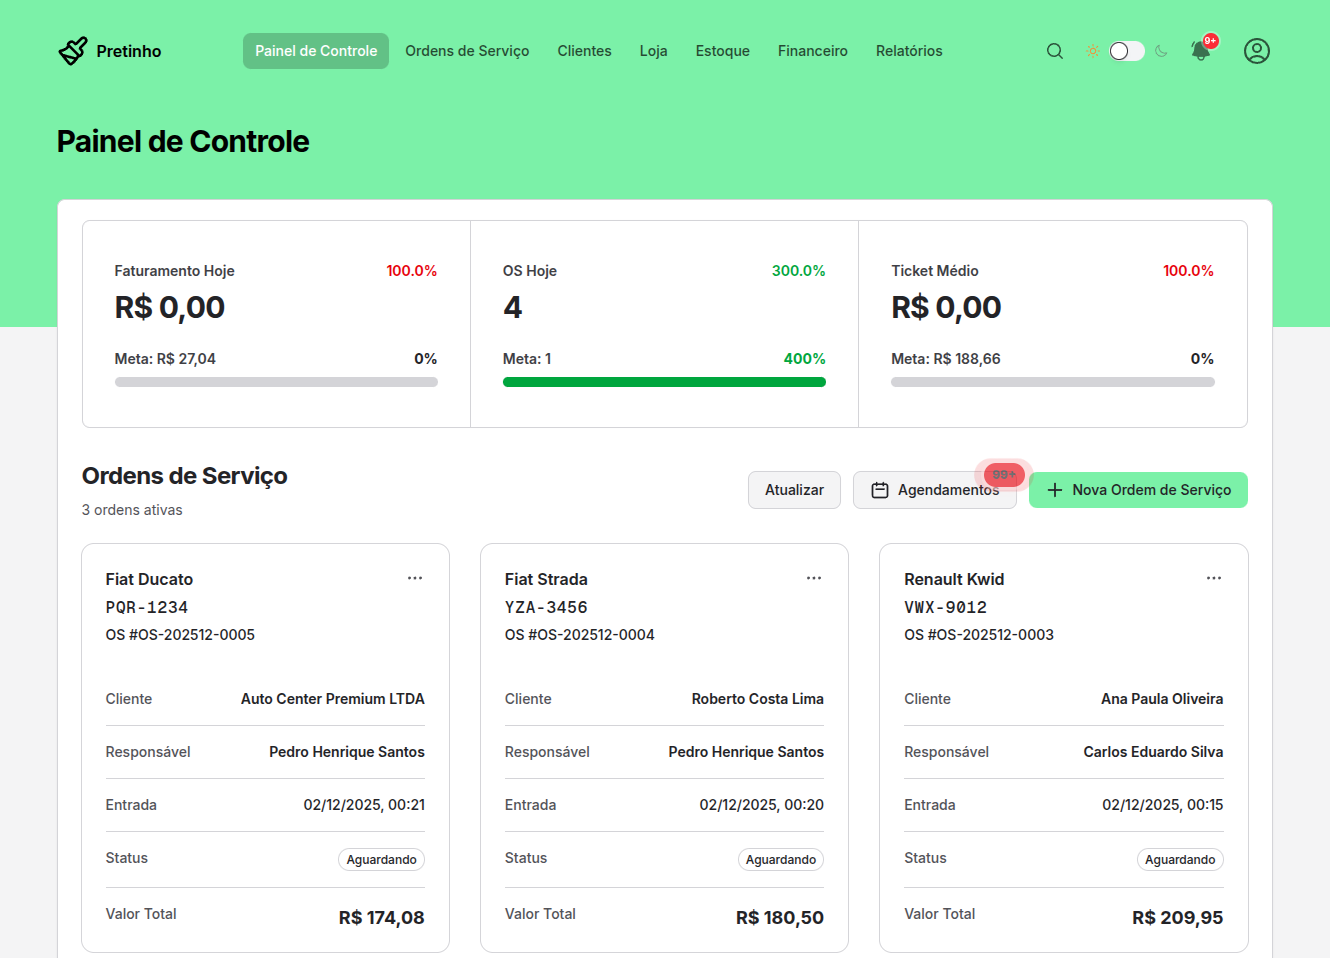Open Fiat Strada card options menu
This screenshot has width=1330, height=958.
coord(814,578)
